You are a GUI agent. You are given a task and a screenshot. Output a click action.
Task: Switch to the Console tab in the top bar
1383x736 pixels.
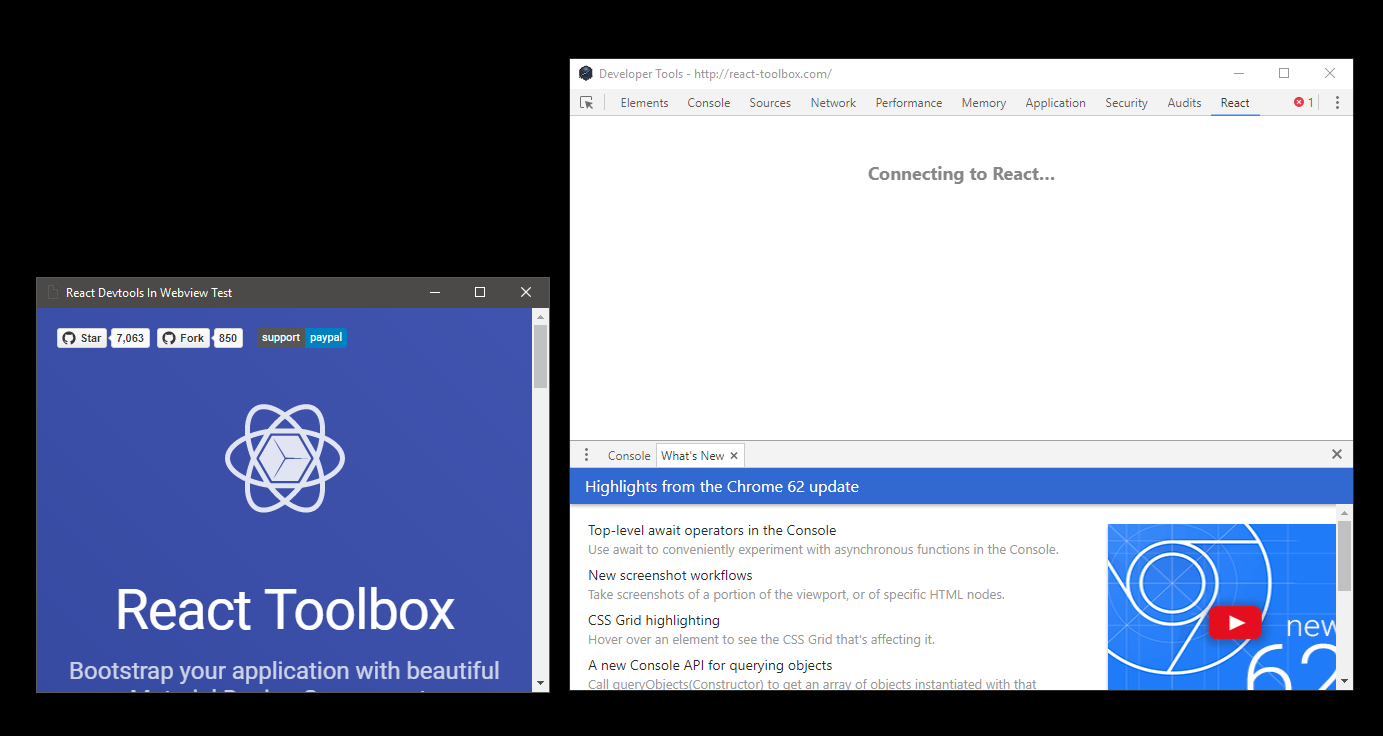709,103
